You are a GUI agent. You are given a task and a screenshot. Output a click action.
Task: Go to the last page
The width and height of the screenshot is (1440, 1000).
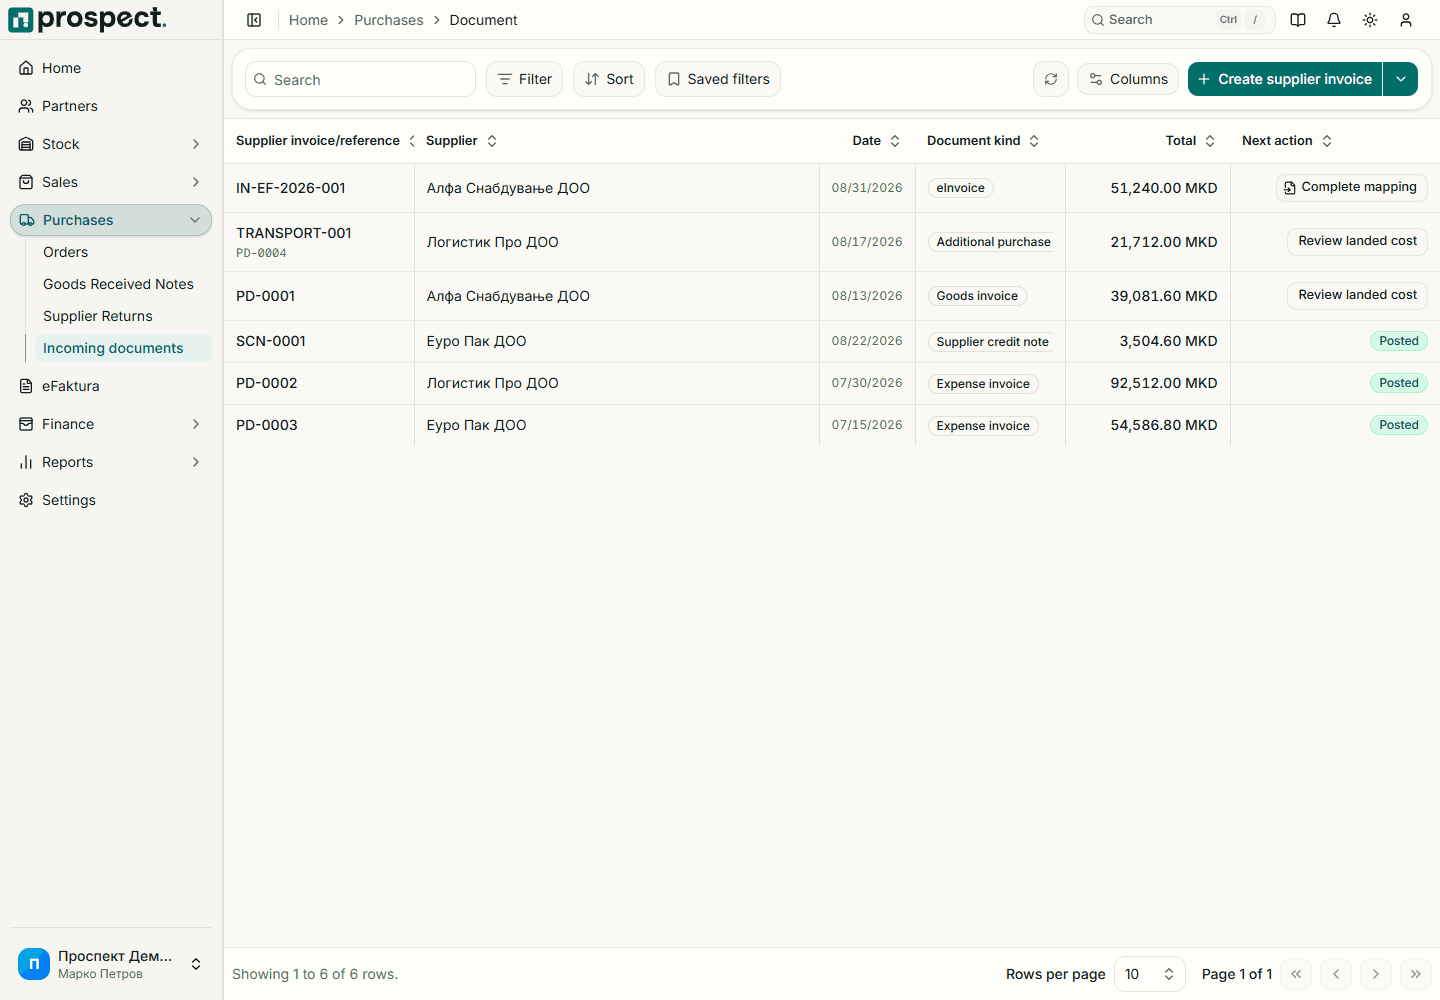click(x=1416, y=974)
